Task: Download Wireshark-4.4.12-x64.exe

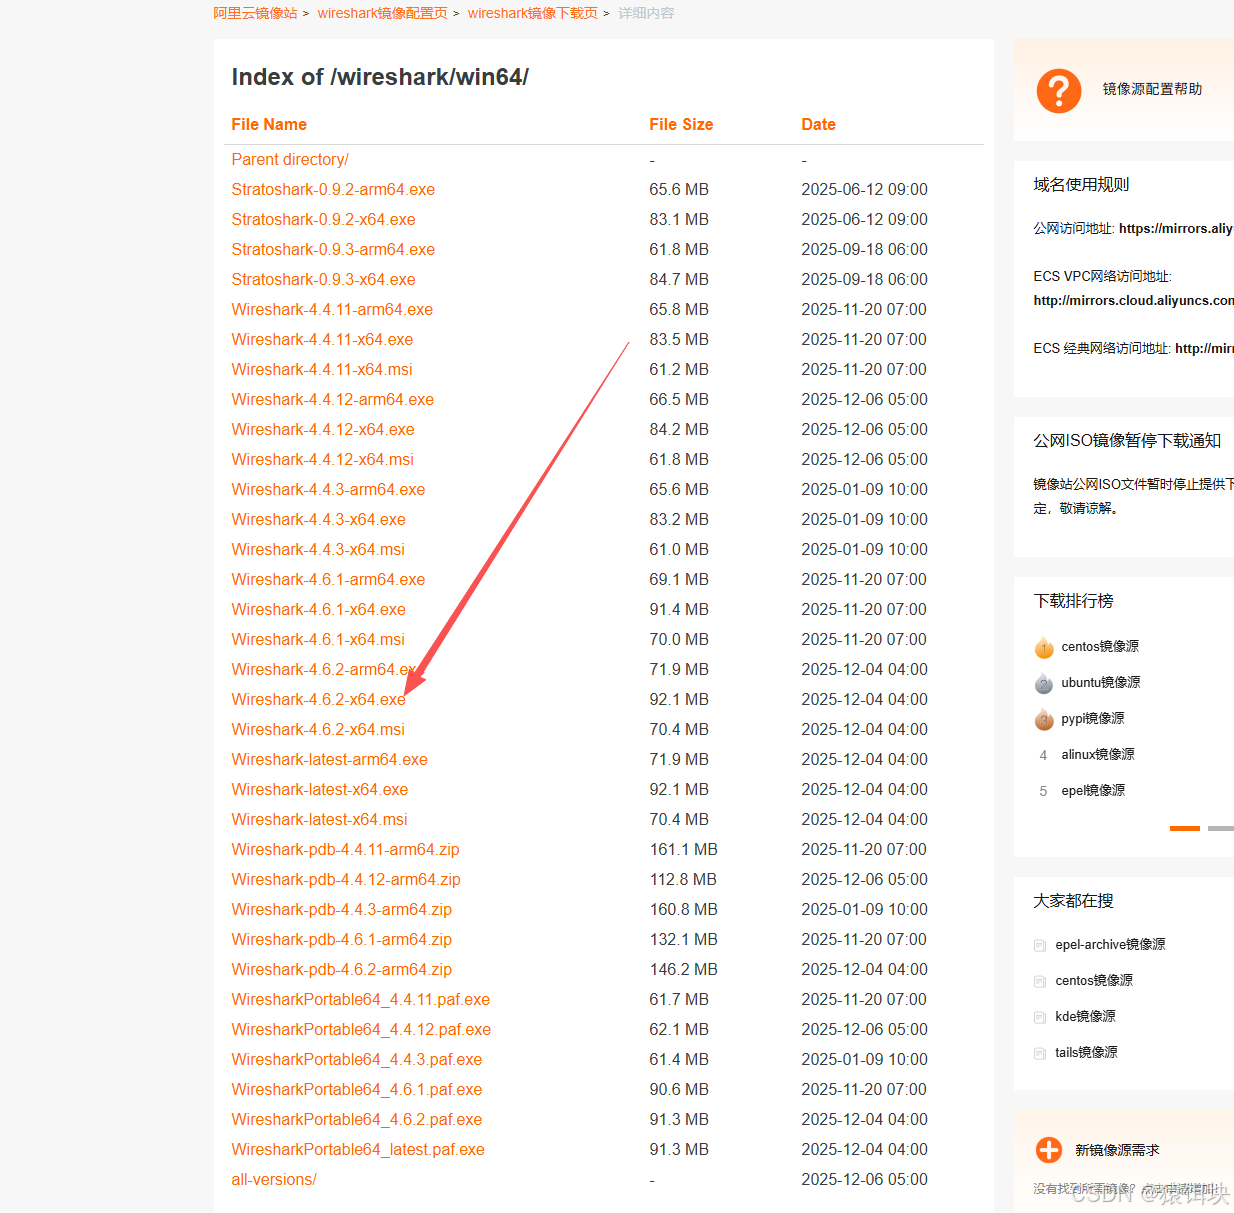Action: point(323,429)
